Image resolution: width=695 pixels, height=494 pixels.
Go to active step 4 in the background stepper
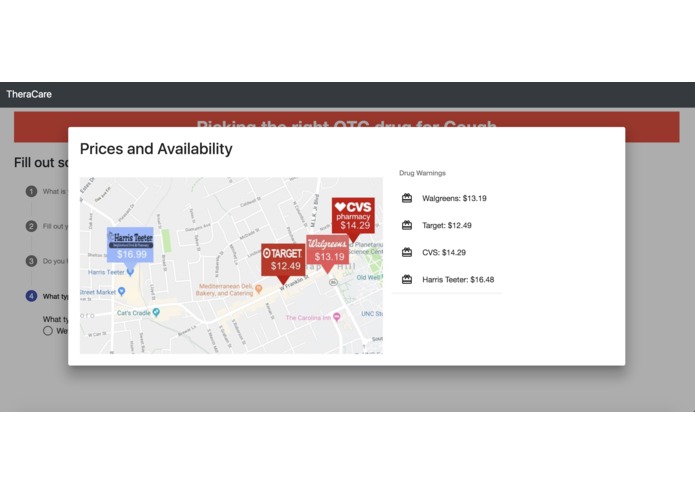31,296
